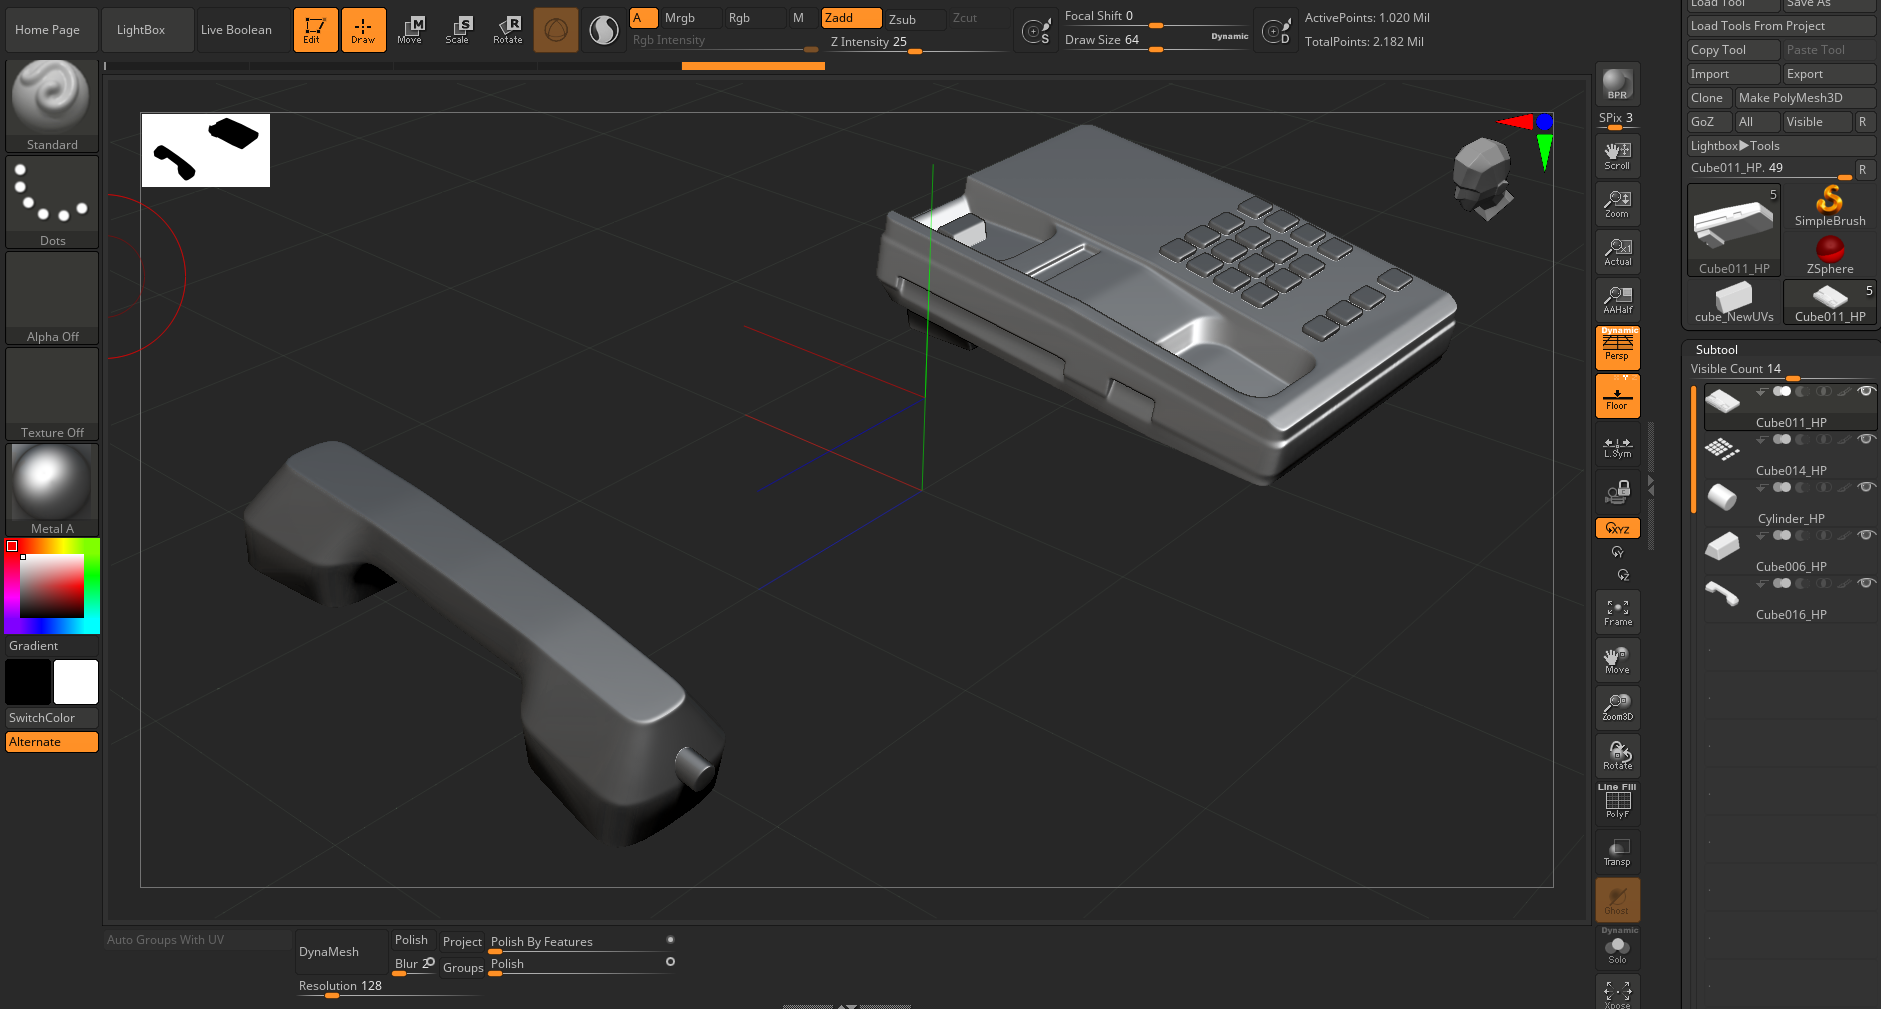Open the Metal A material picker

(x=52, y=490)
